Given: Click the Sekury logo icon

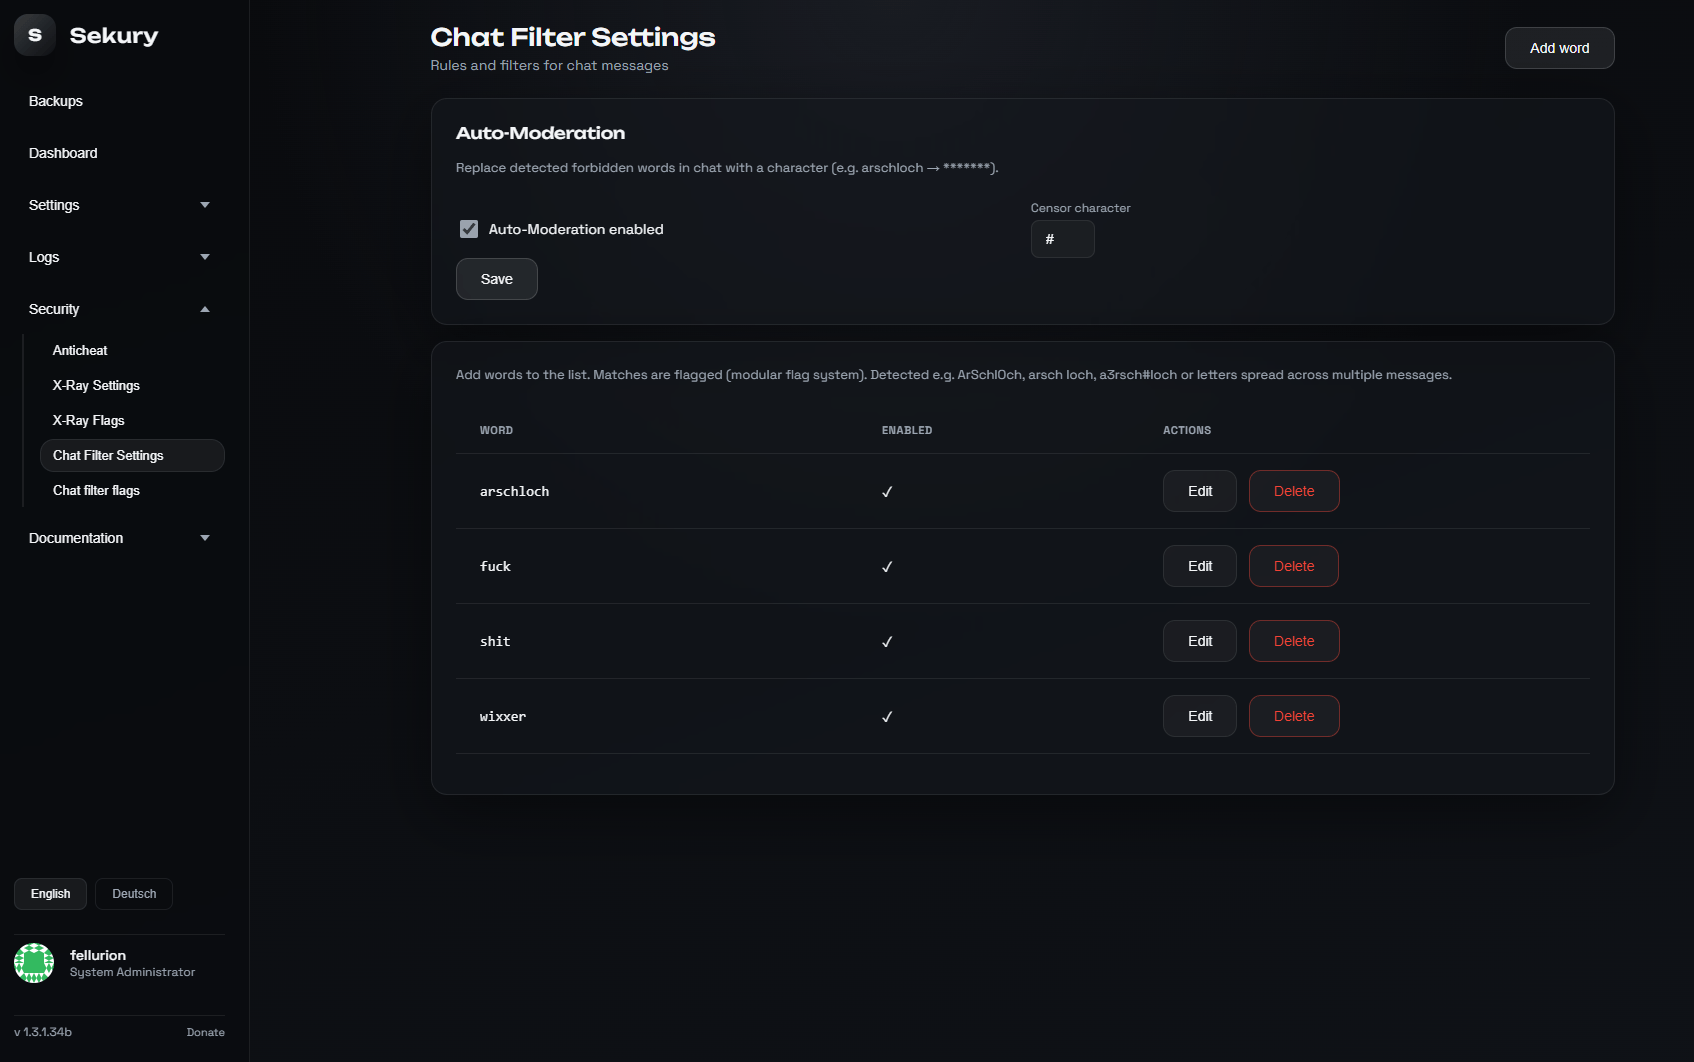Looking at the screenshot, I should 35,35.
